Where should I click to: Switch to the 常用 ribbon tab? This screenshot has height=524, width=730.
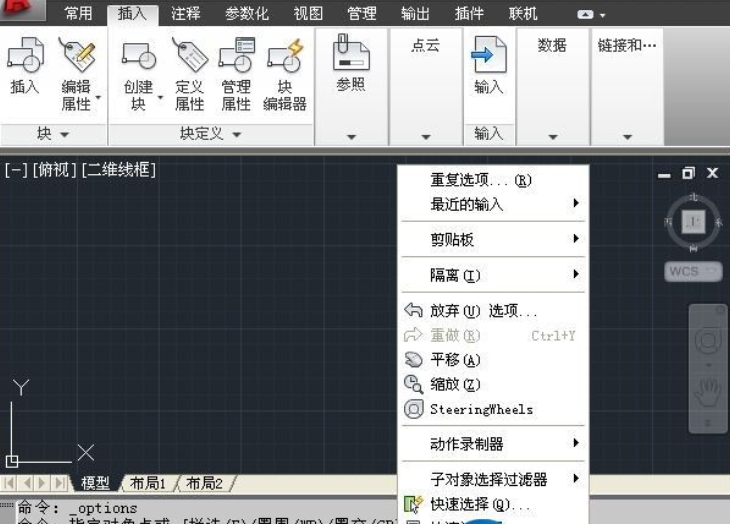(78, 13)
